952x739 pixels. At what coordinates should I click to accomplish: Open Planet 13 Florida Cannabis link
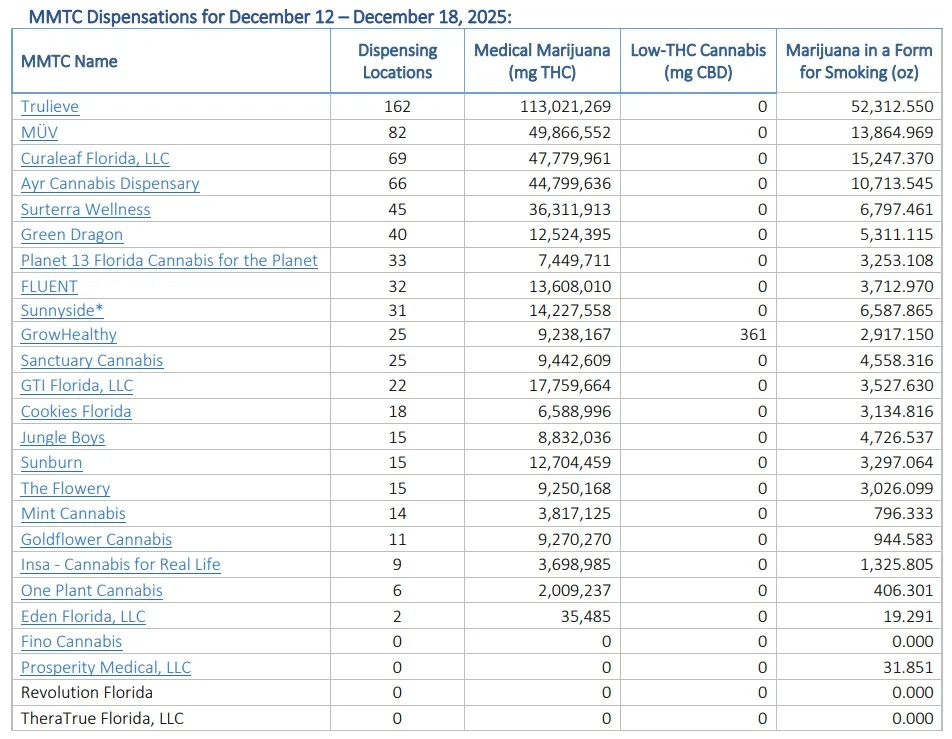point(169,260)
